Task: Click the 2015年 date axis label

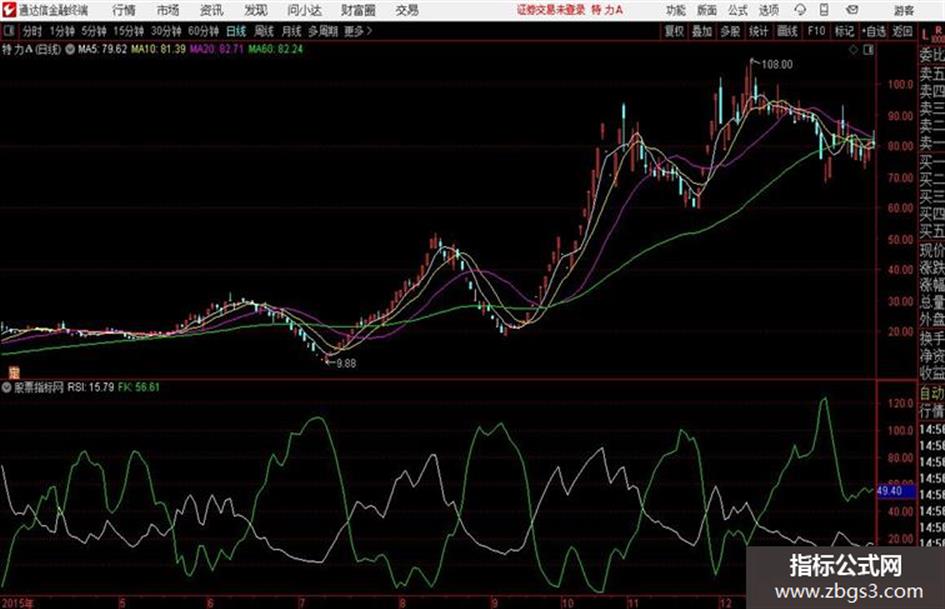Action: point(17,603)
